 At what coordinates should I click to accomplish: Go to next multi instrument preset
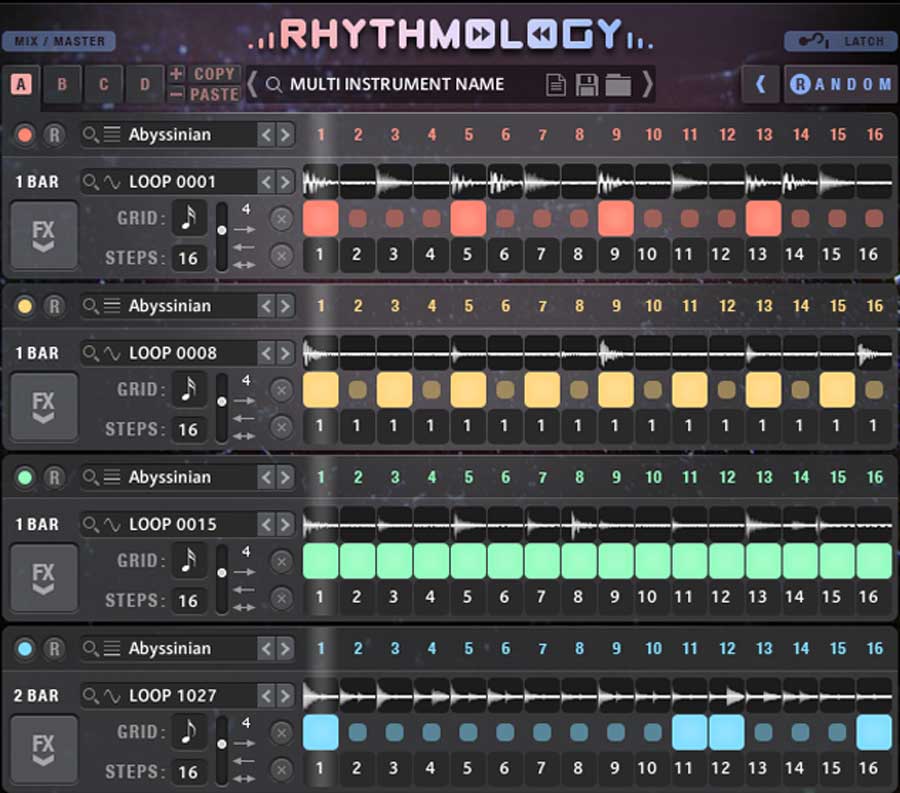647,84
